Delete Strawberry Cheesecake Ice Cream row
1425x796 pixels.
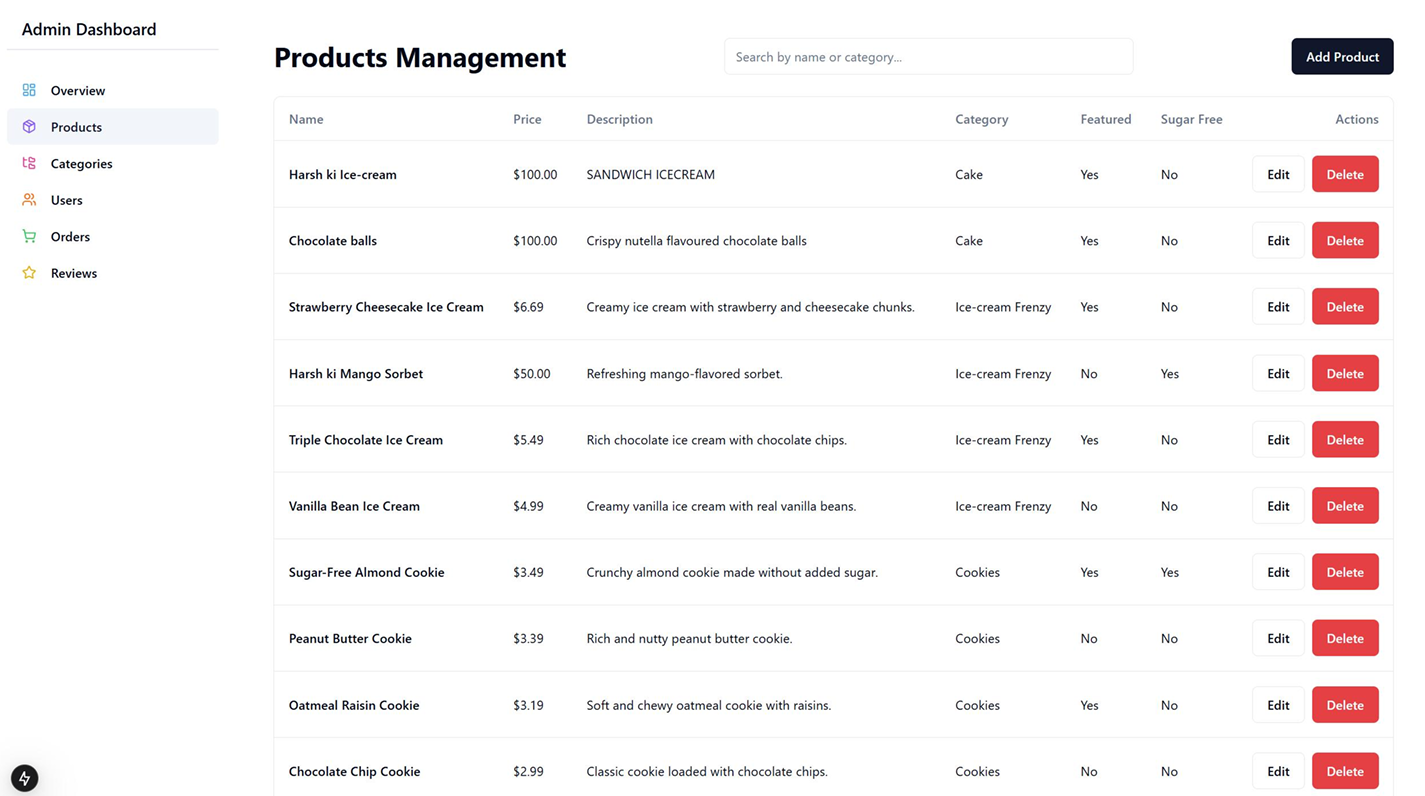pos(1345,307)
